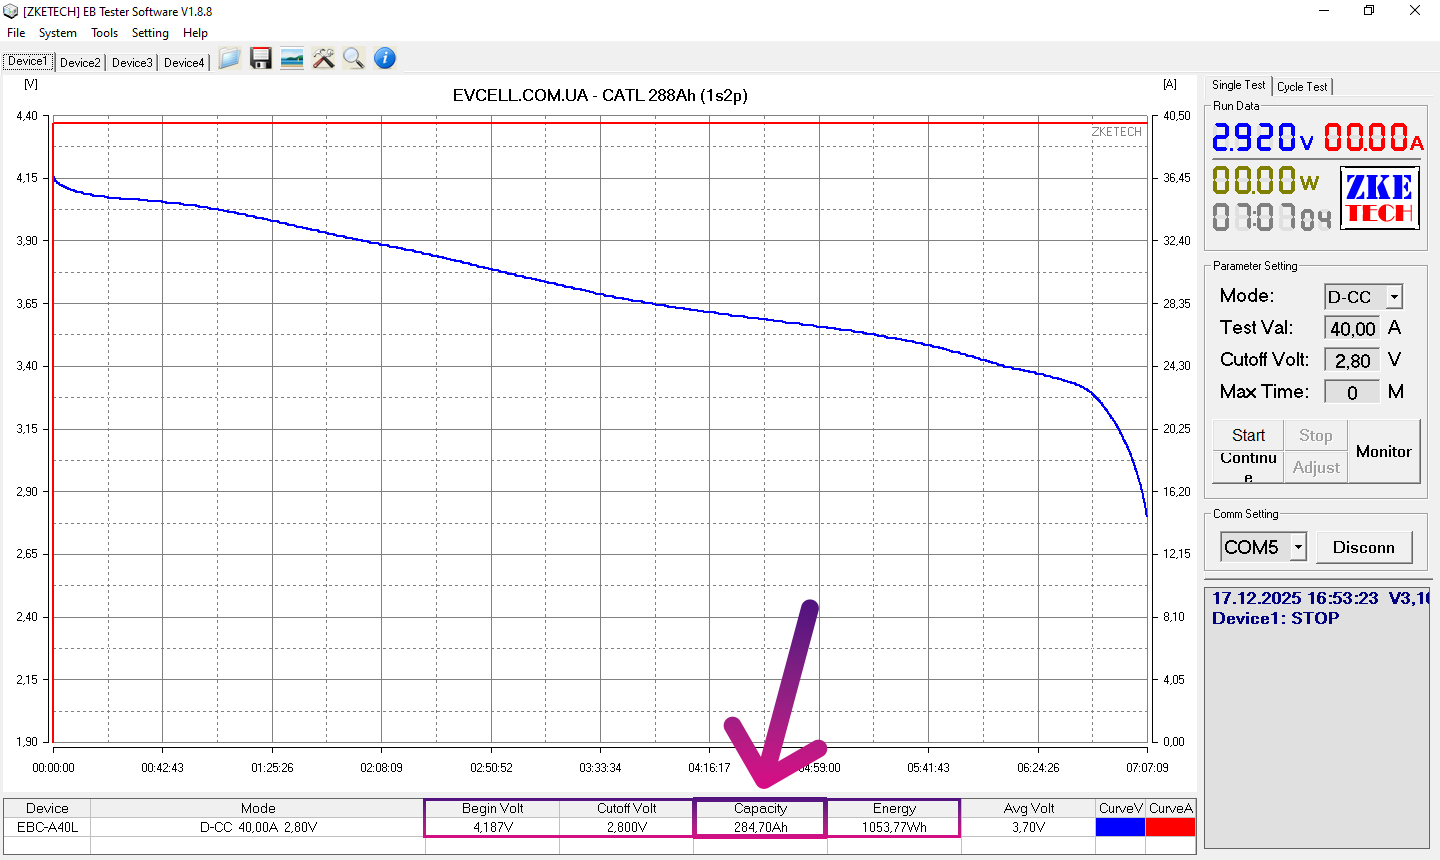Click the Cutoff Volt input field
The width and height of the screenshot is (1440, 860).
point(1352,360)
